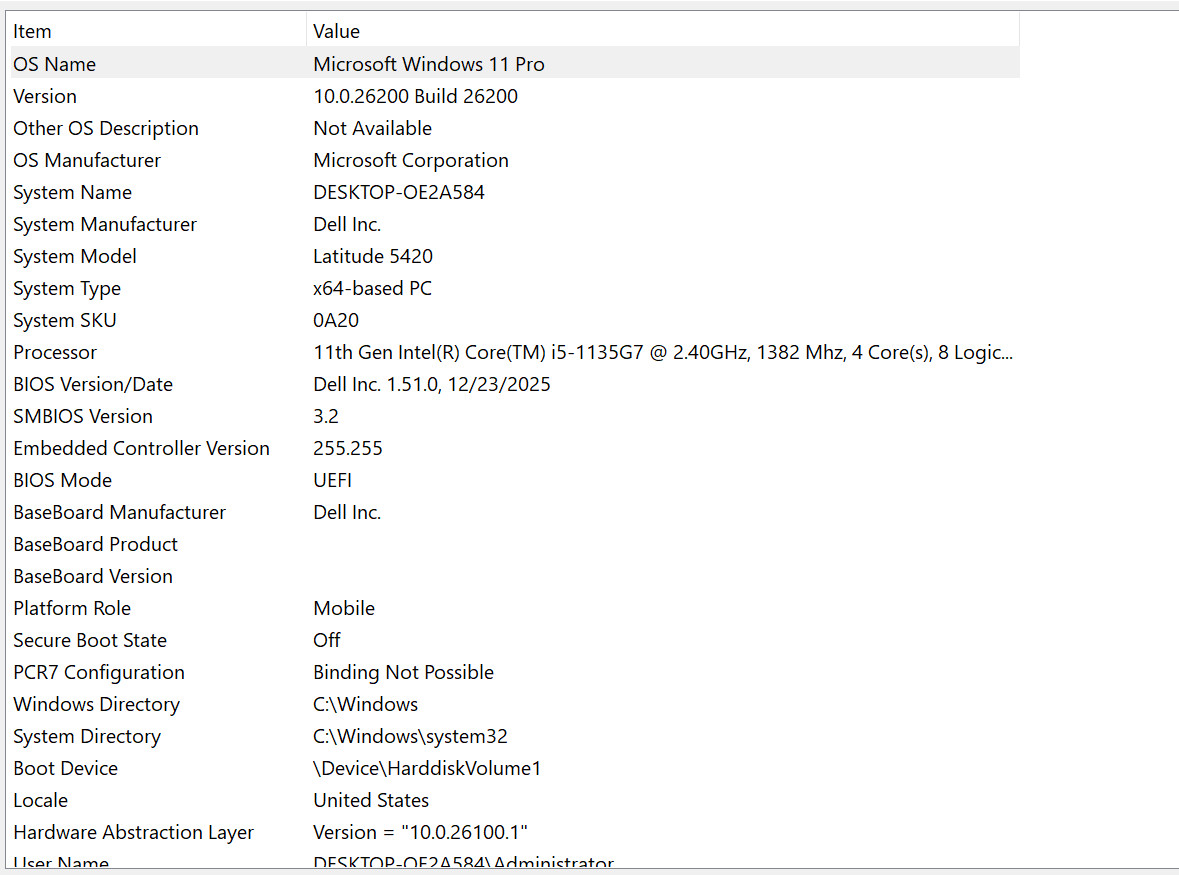Select the System SKU row
This screenshot has width=1179, height=875.
click(x=65, y=320)
